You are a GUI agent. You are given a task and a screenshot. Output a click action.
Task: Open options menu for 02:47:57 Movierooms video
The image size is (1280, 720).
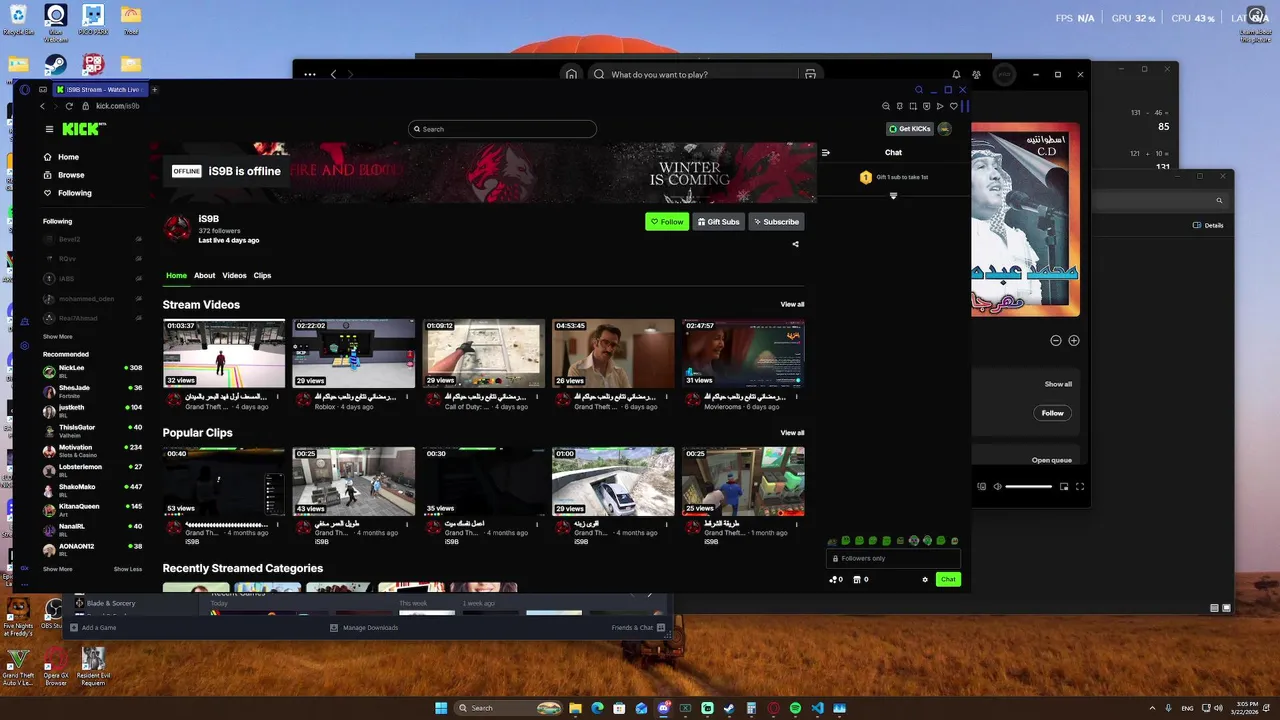tap(797, 396)
